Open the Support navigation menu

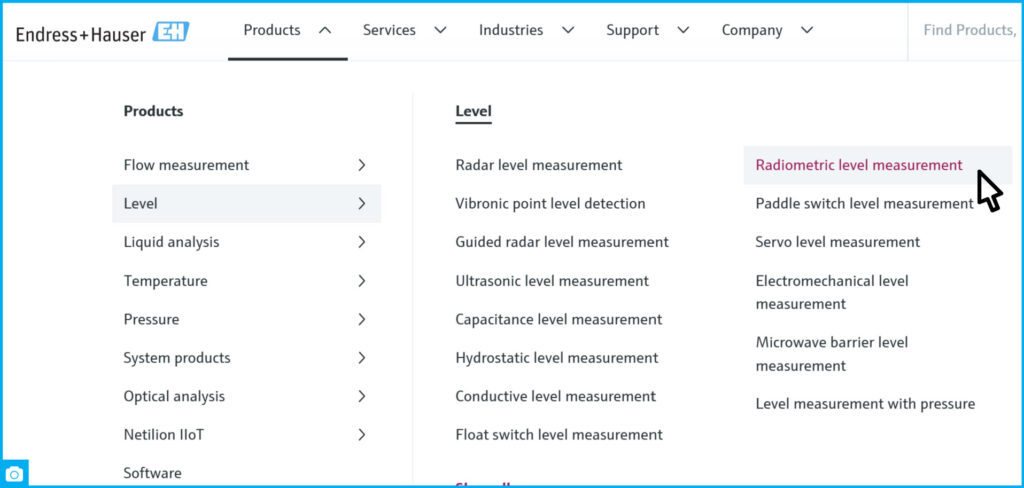click(647, 30)
